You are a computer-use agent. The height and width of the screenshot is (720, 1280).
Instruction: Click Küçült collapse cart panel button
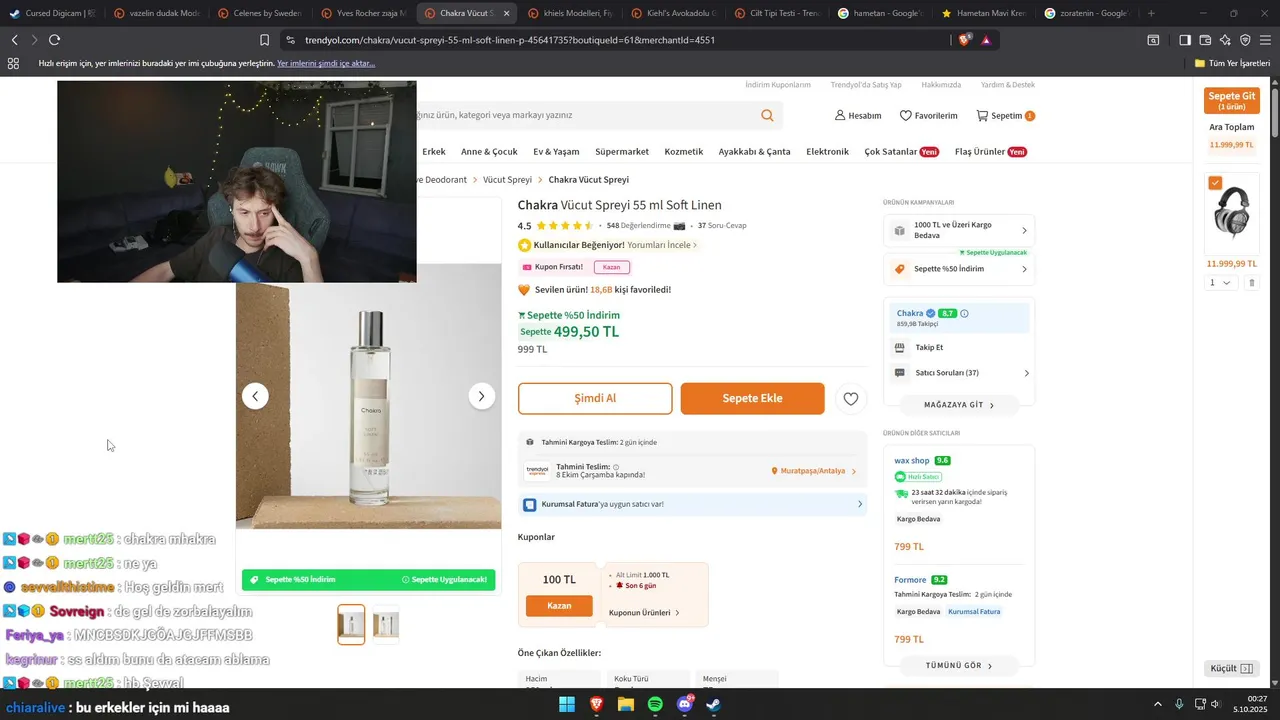tap(1231, 668)
